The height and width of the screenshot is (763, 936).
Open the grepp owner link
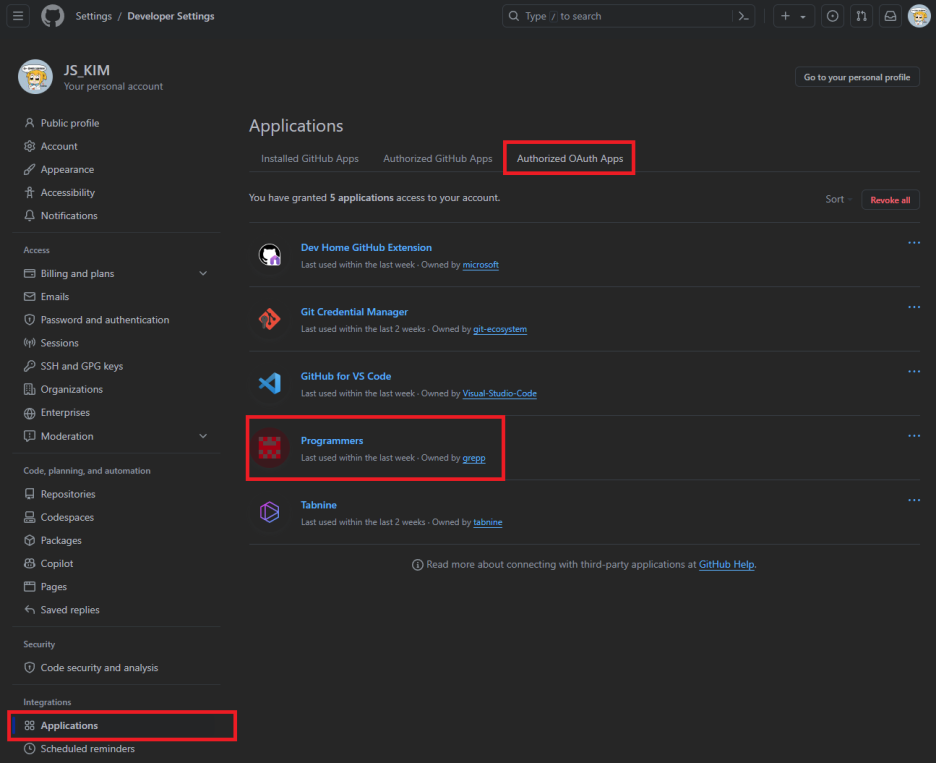(474, 459)
